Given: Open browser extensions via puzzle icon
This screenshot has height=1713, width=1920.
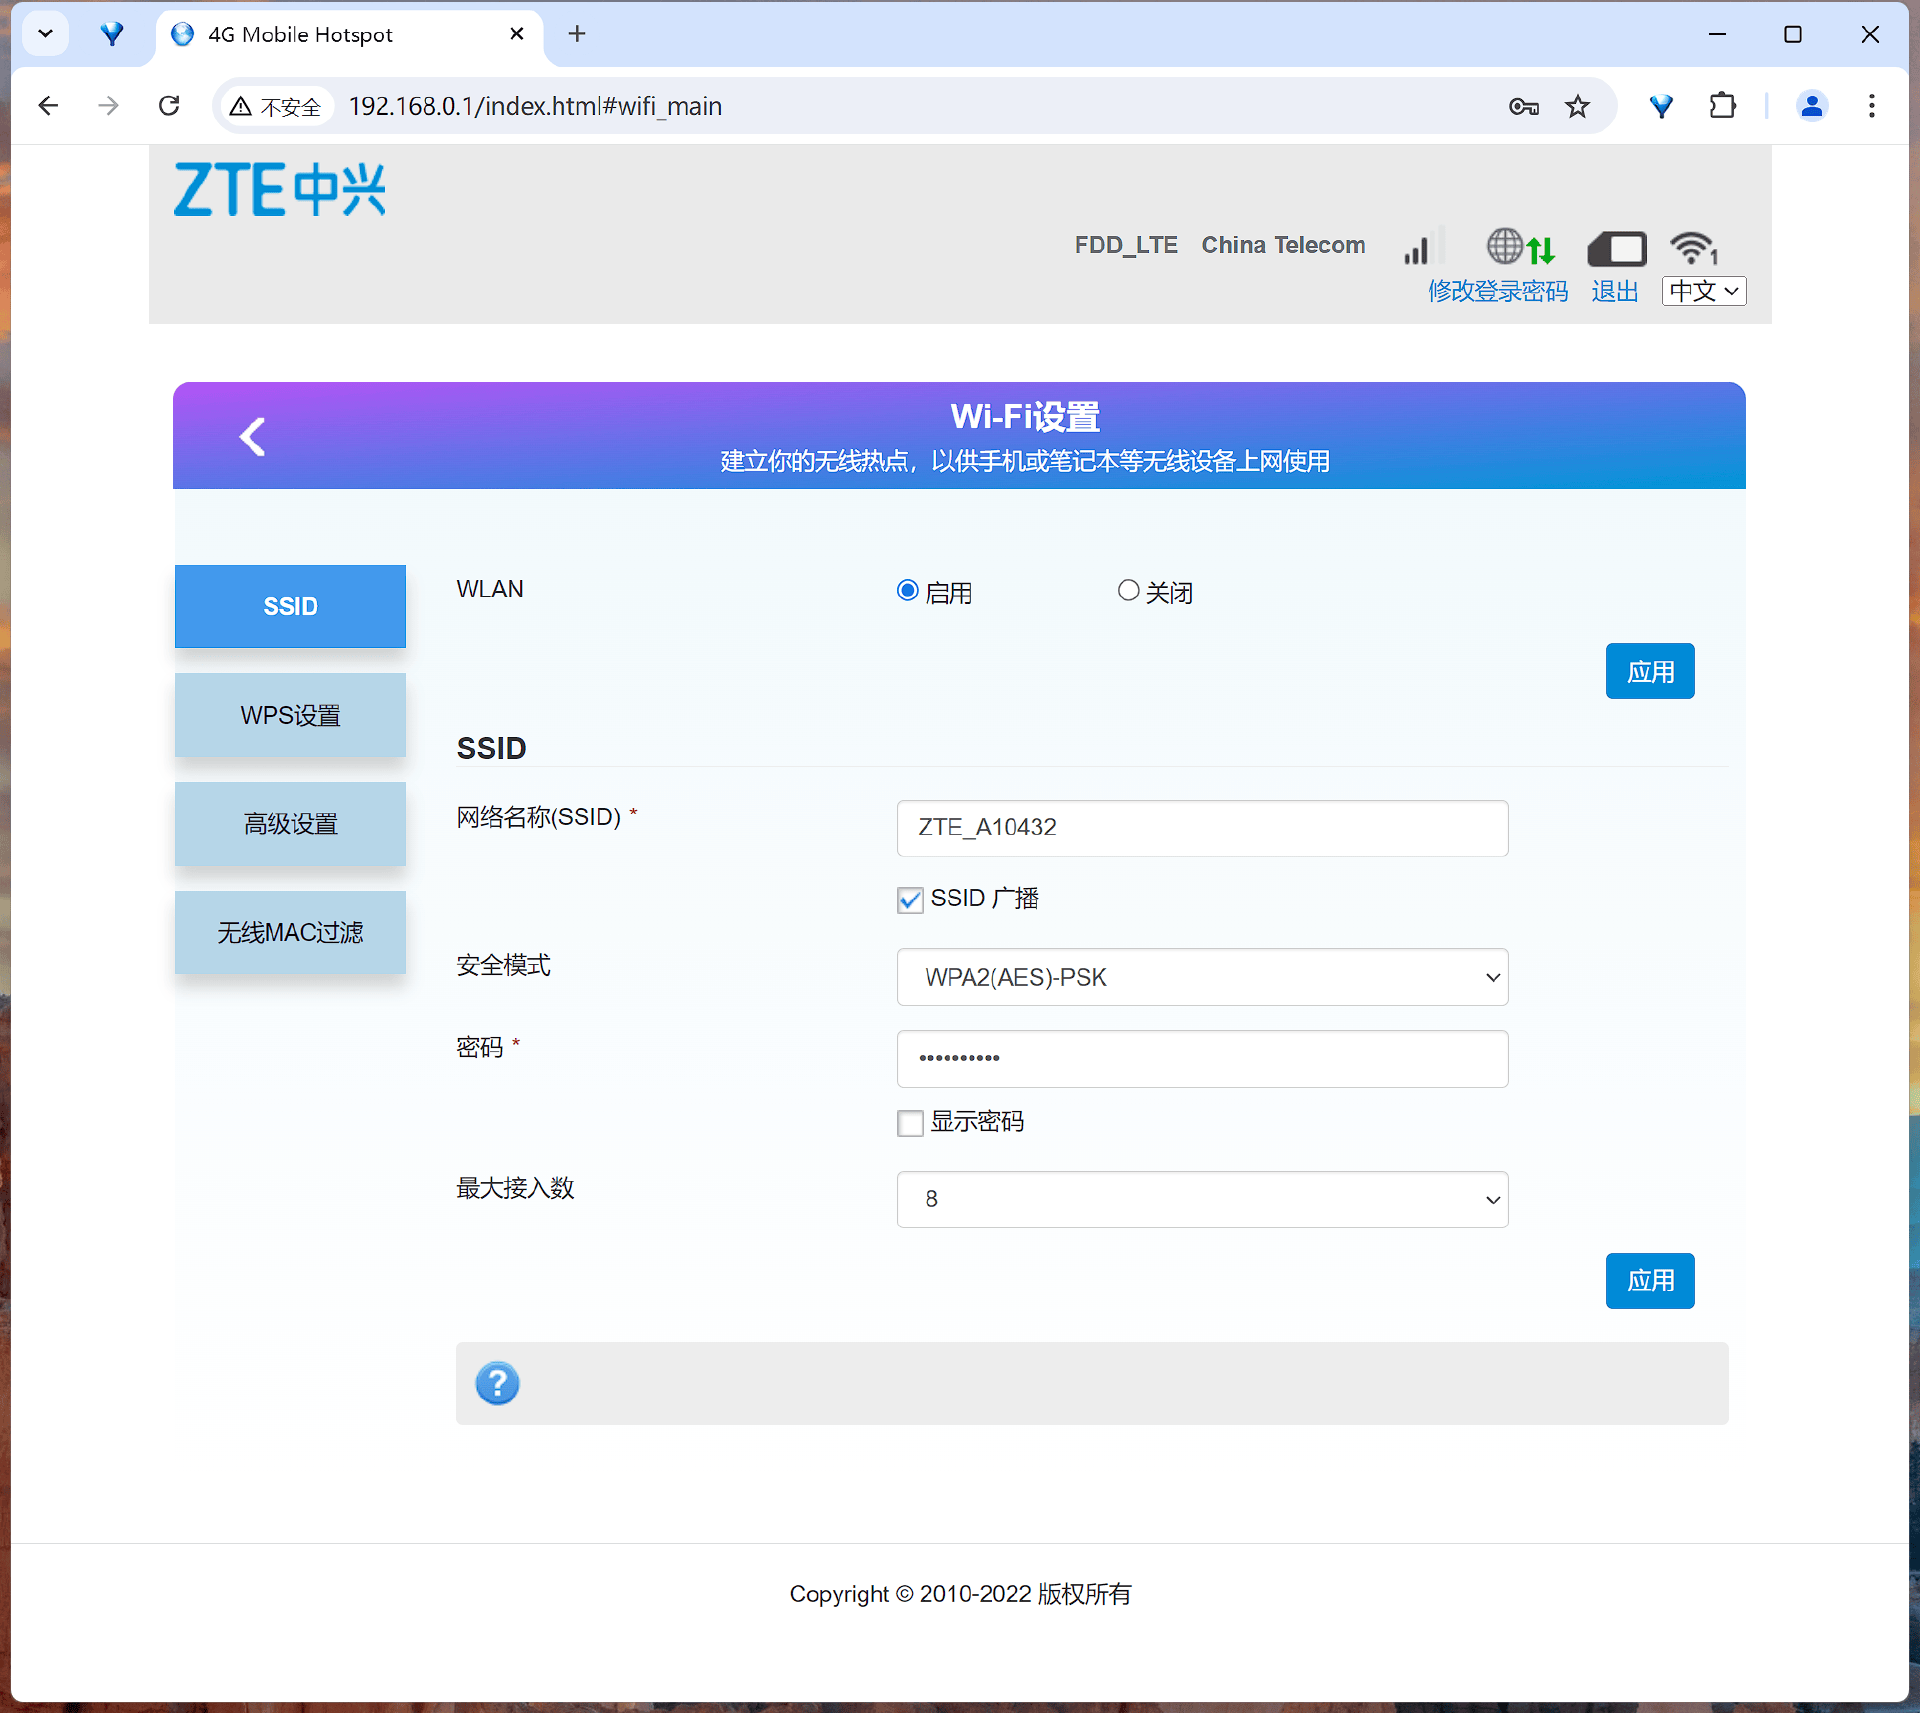Looking at the screenshot, I should point(1722,105).
